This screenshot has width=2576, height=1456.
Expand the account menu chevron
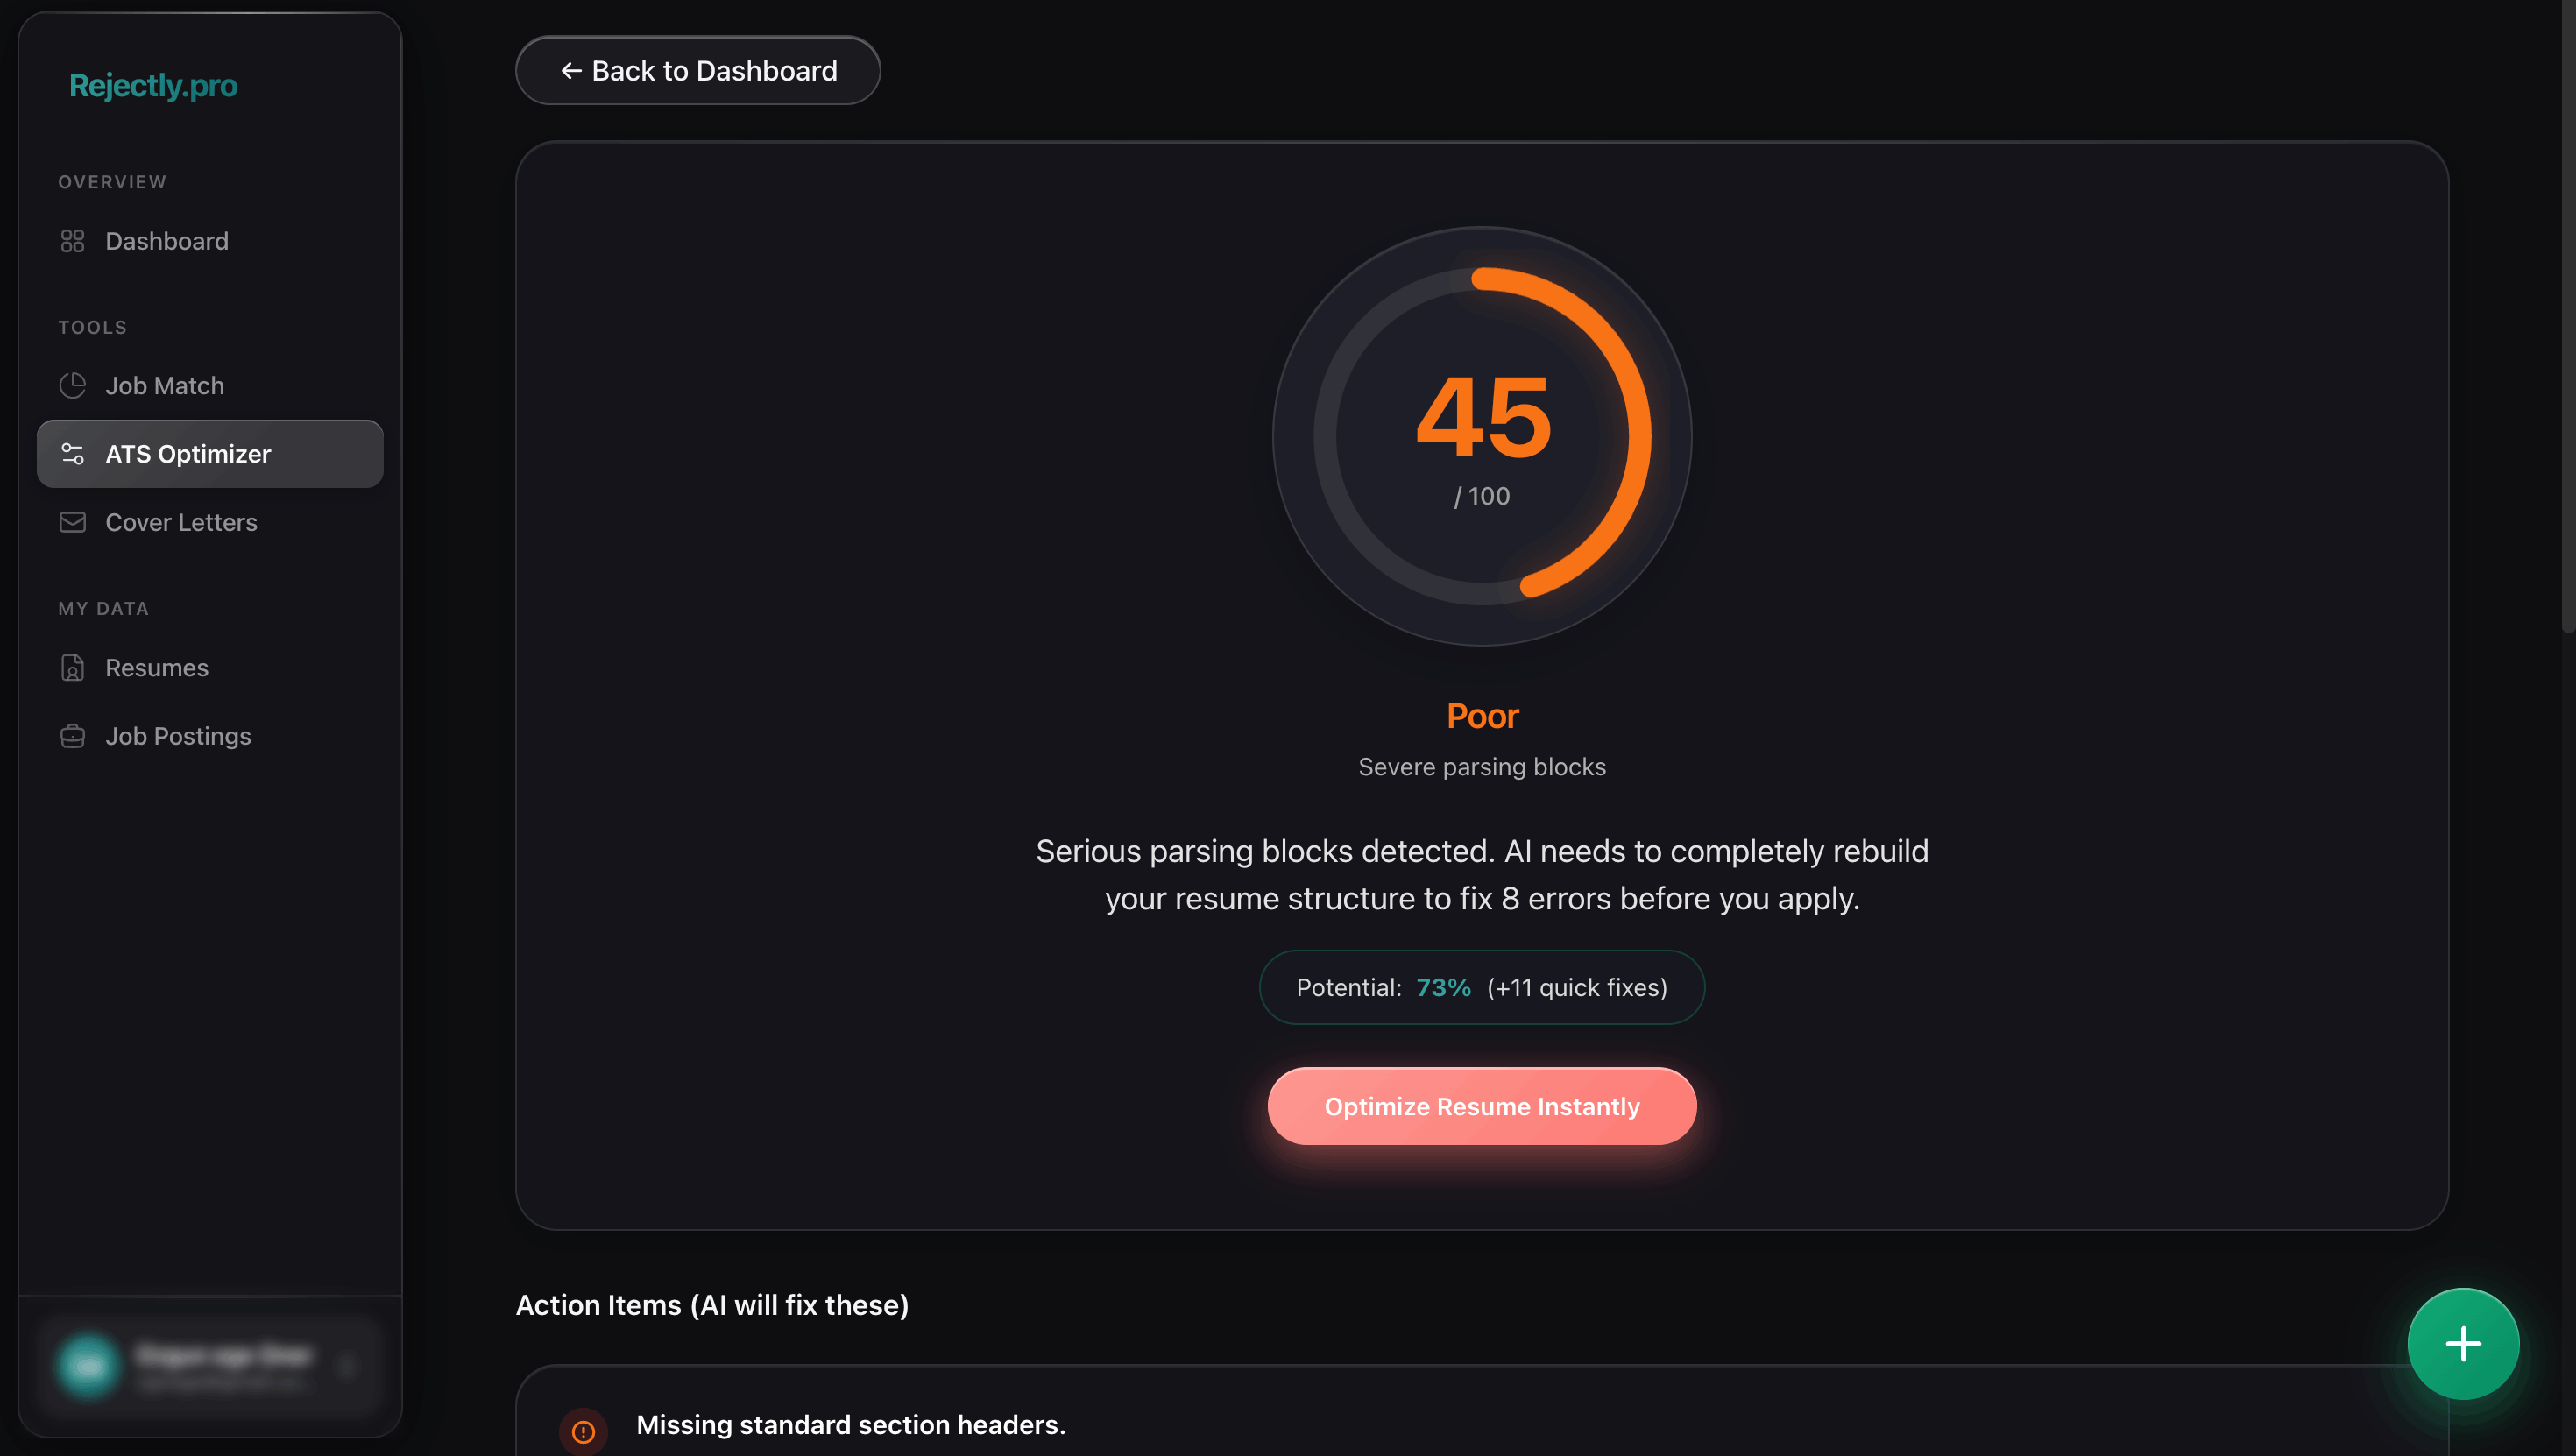click(347, 1365)
